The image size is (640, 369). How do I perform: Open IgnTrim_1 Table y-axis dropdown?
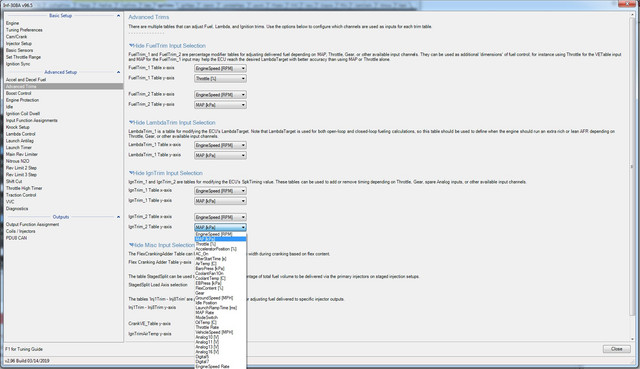tap(220, 201)
